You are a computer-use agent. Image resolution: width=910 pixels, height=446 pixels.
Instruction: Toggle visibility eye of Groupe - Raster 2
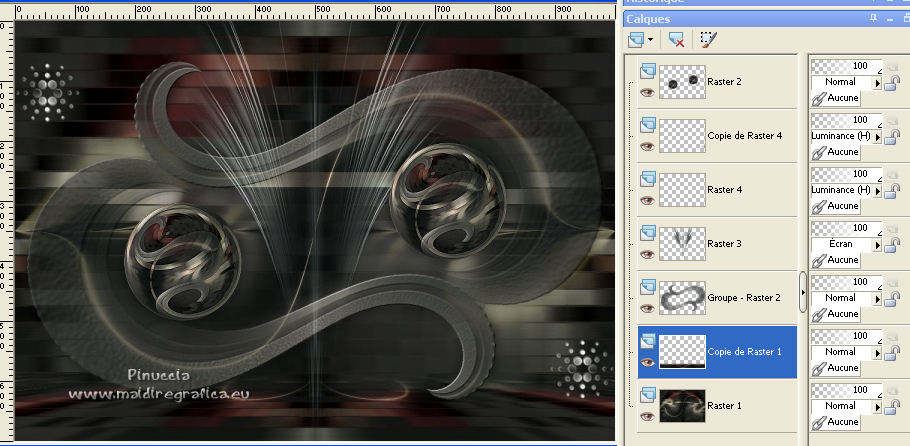coord(647,308)
